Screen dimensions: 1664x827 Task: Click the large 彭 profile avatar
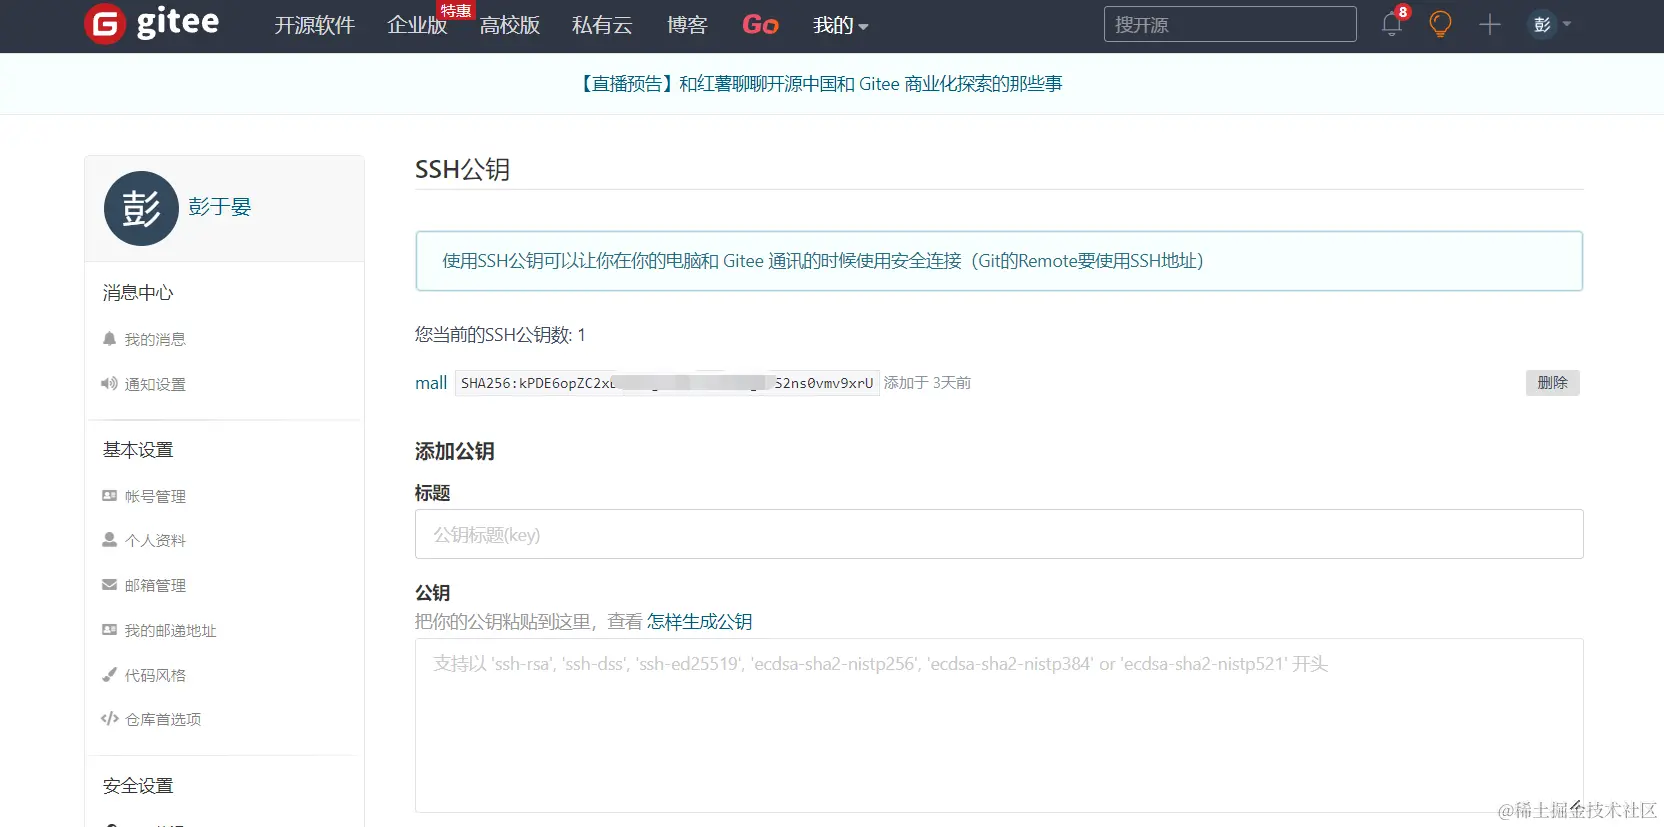(x=141, y=208)
